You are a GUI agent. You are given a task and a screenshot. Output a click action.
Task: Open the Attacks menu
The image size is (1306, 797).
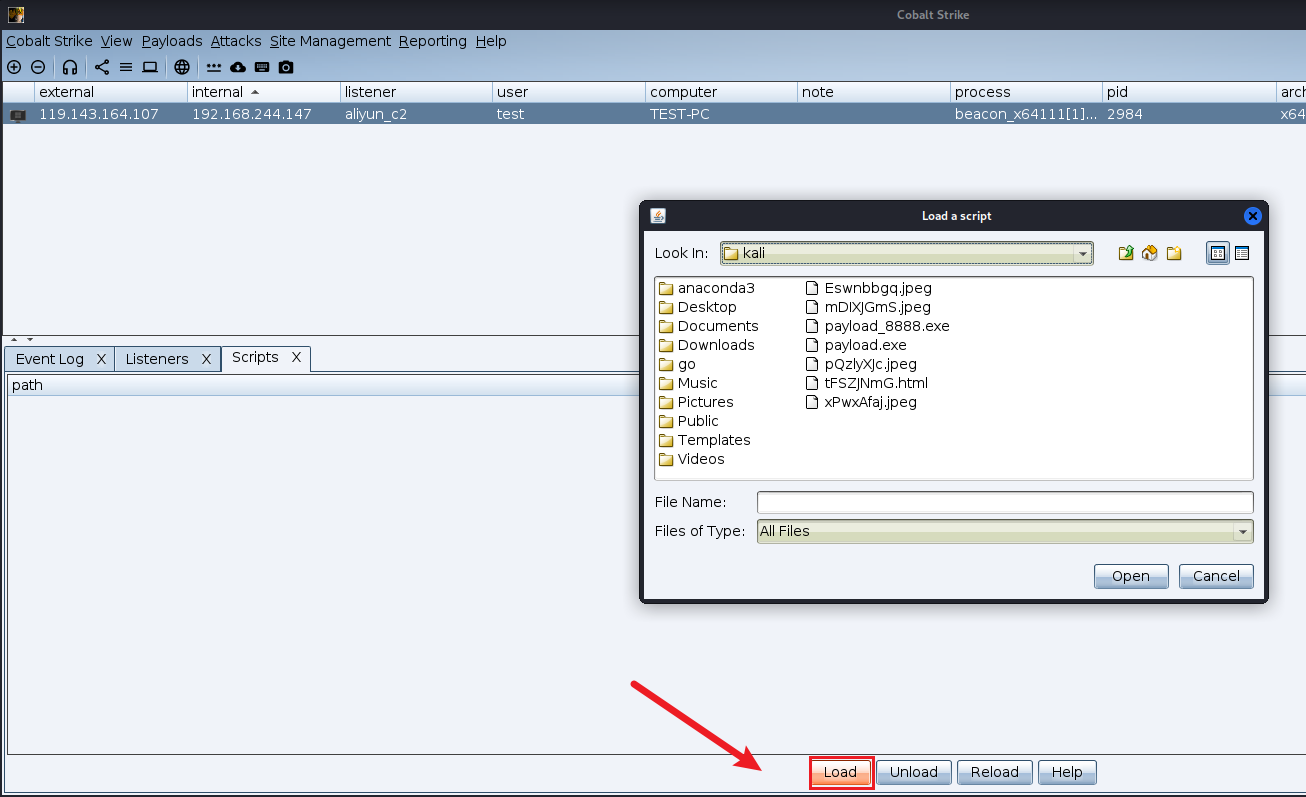(x=236, y=41)
